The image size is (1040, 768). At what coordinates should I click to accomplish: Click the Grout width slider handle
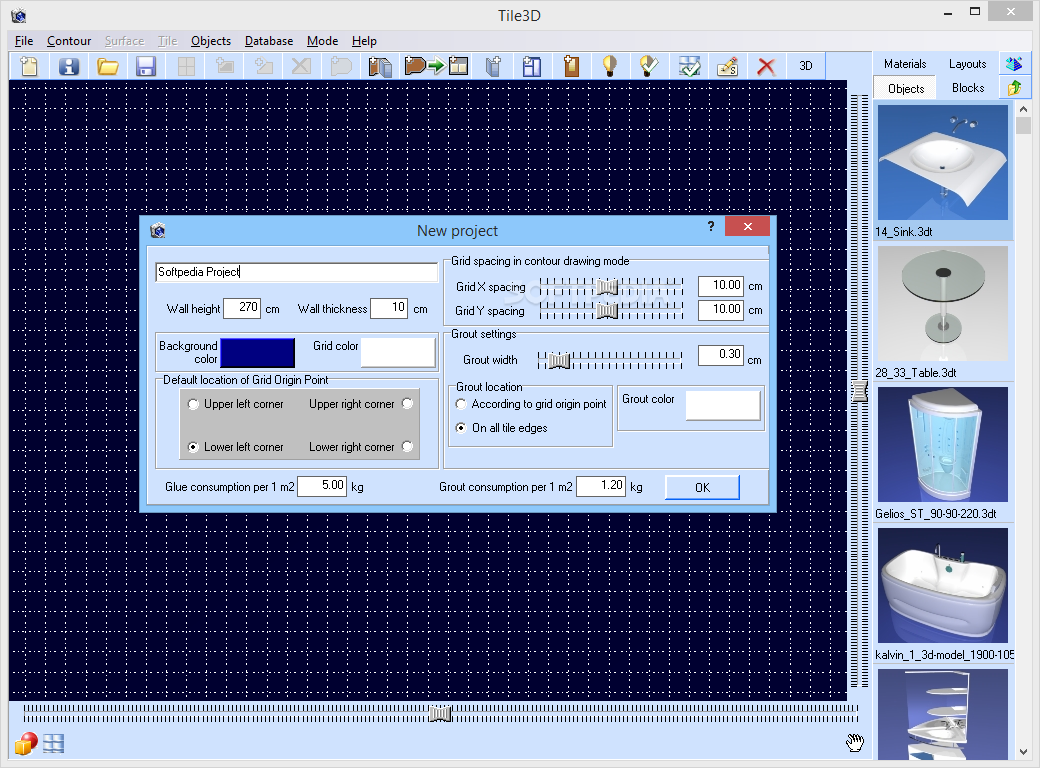[x=559, y=360]
